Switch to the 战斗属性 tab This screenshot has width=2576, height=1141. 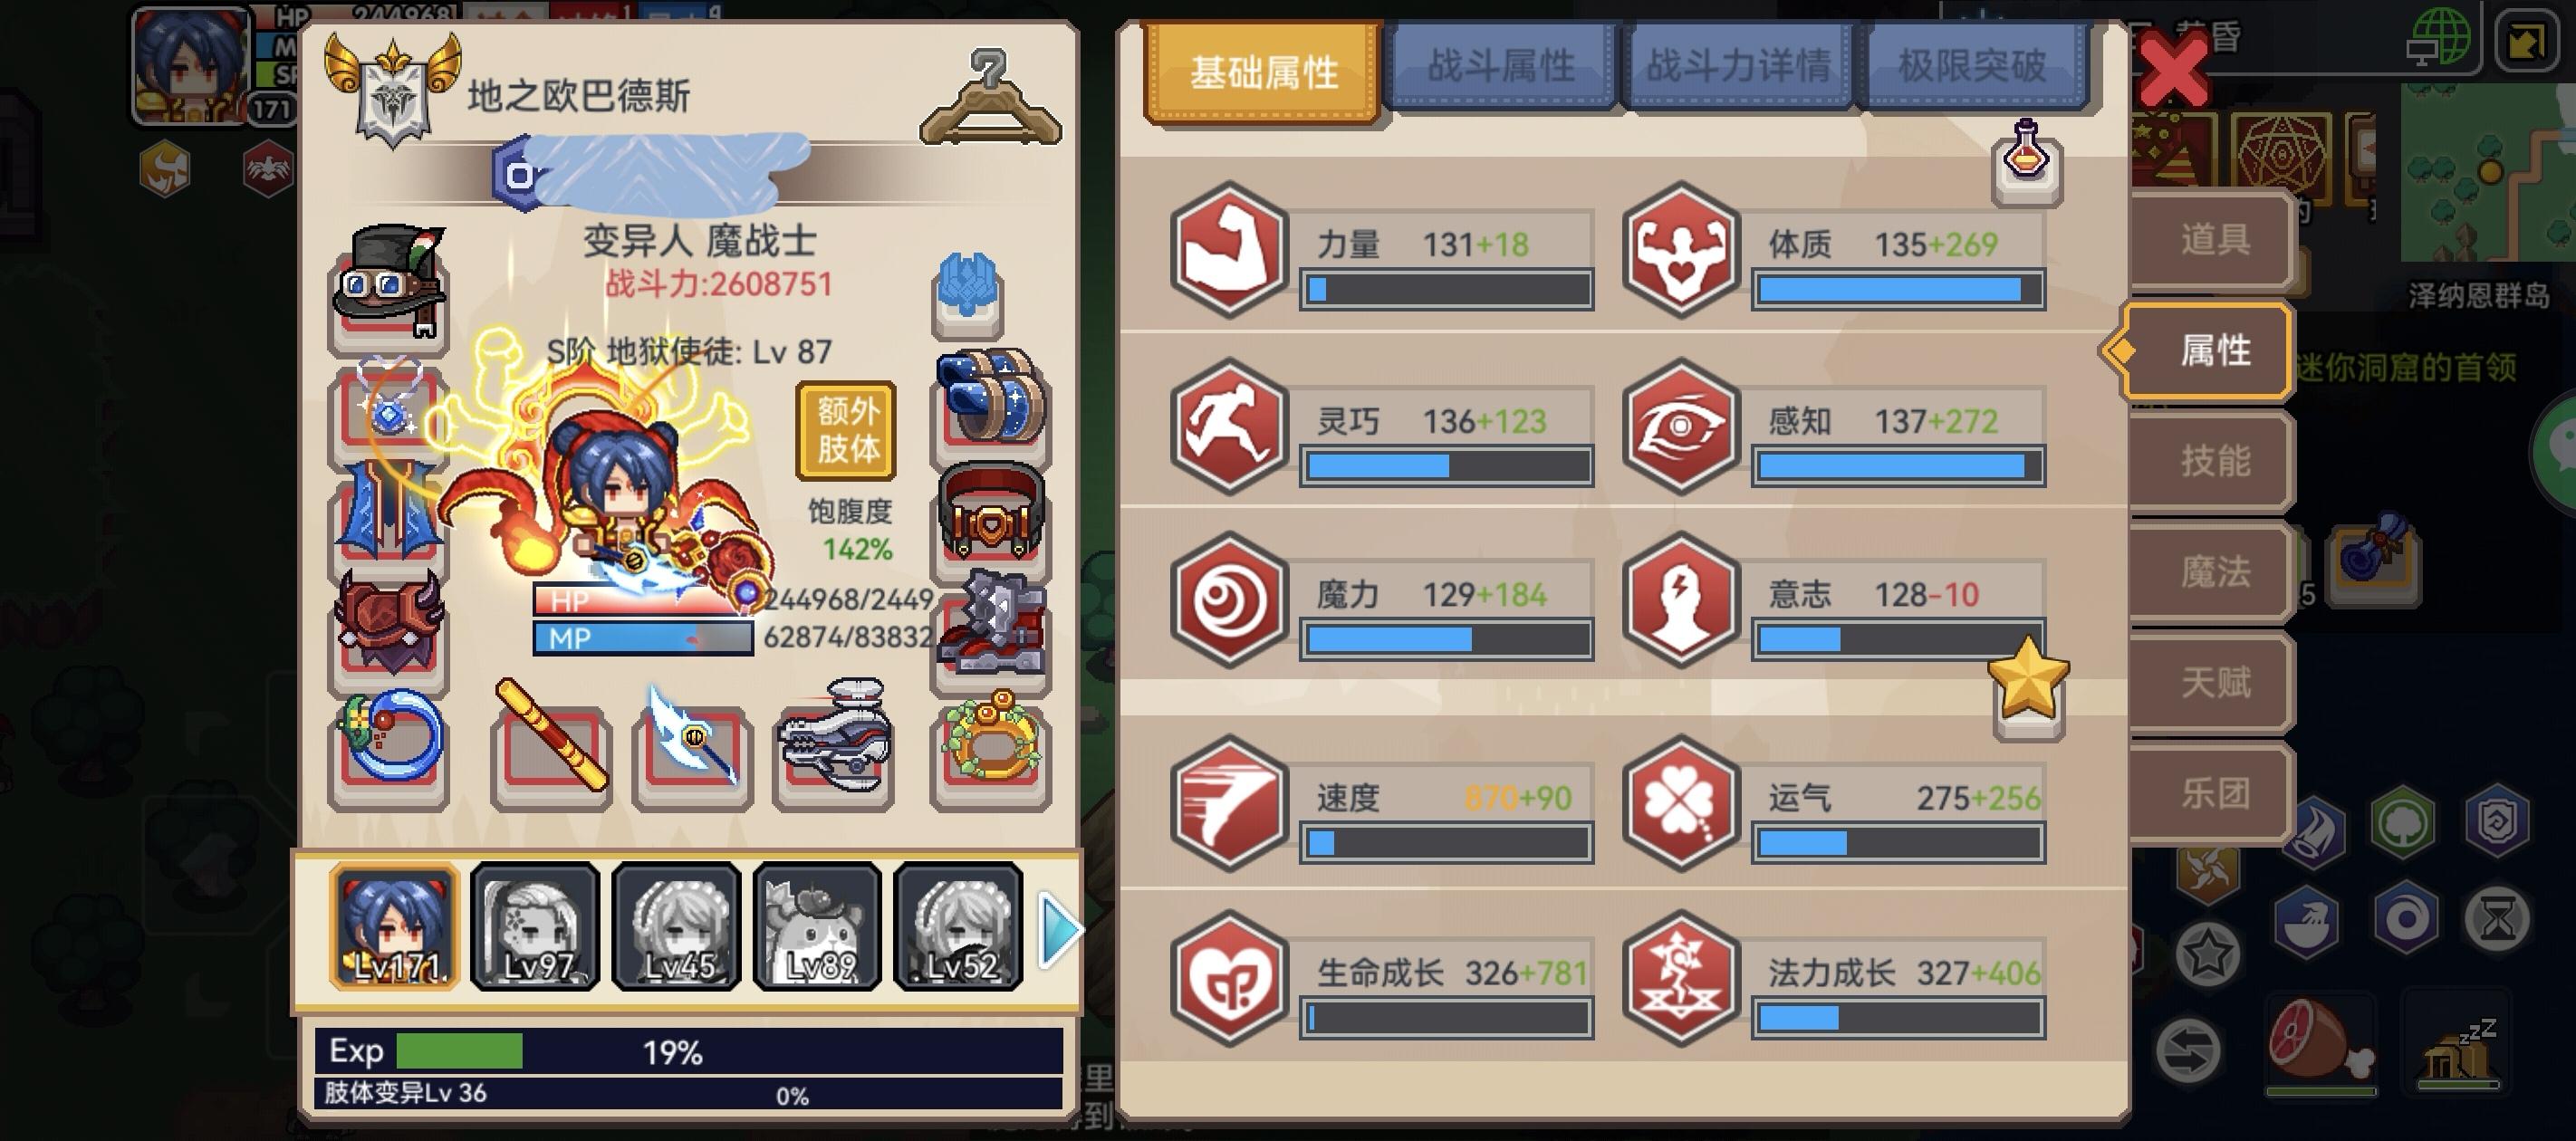[x=1501, y=66]
